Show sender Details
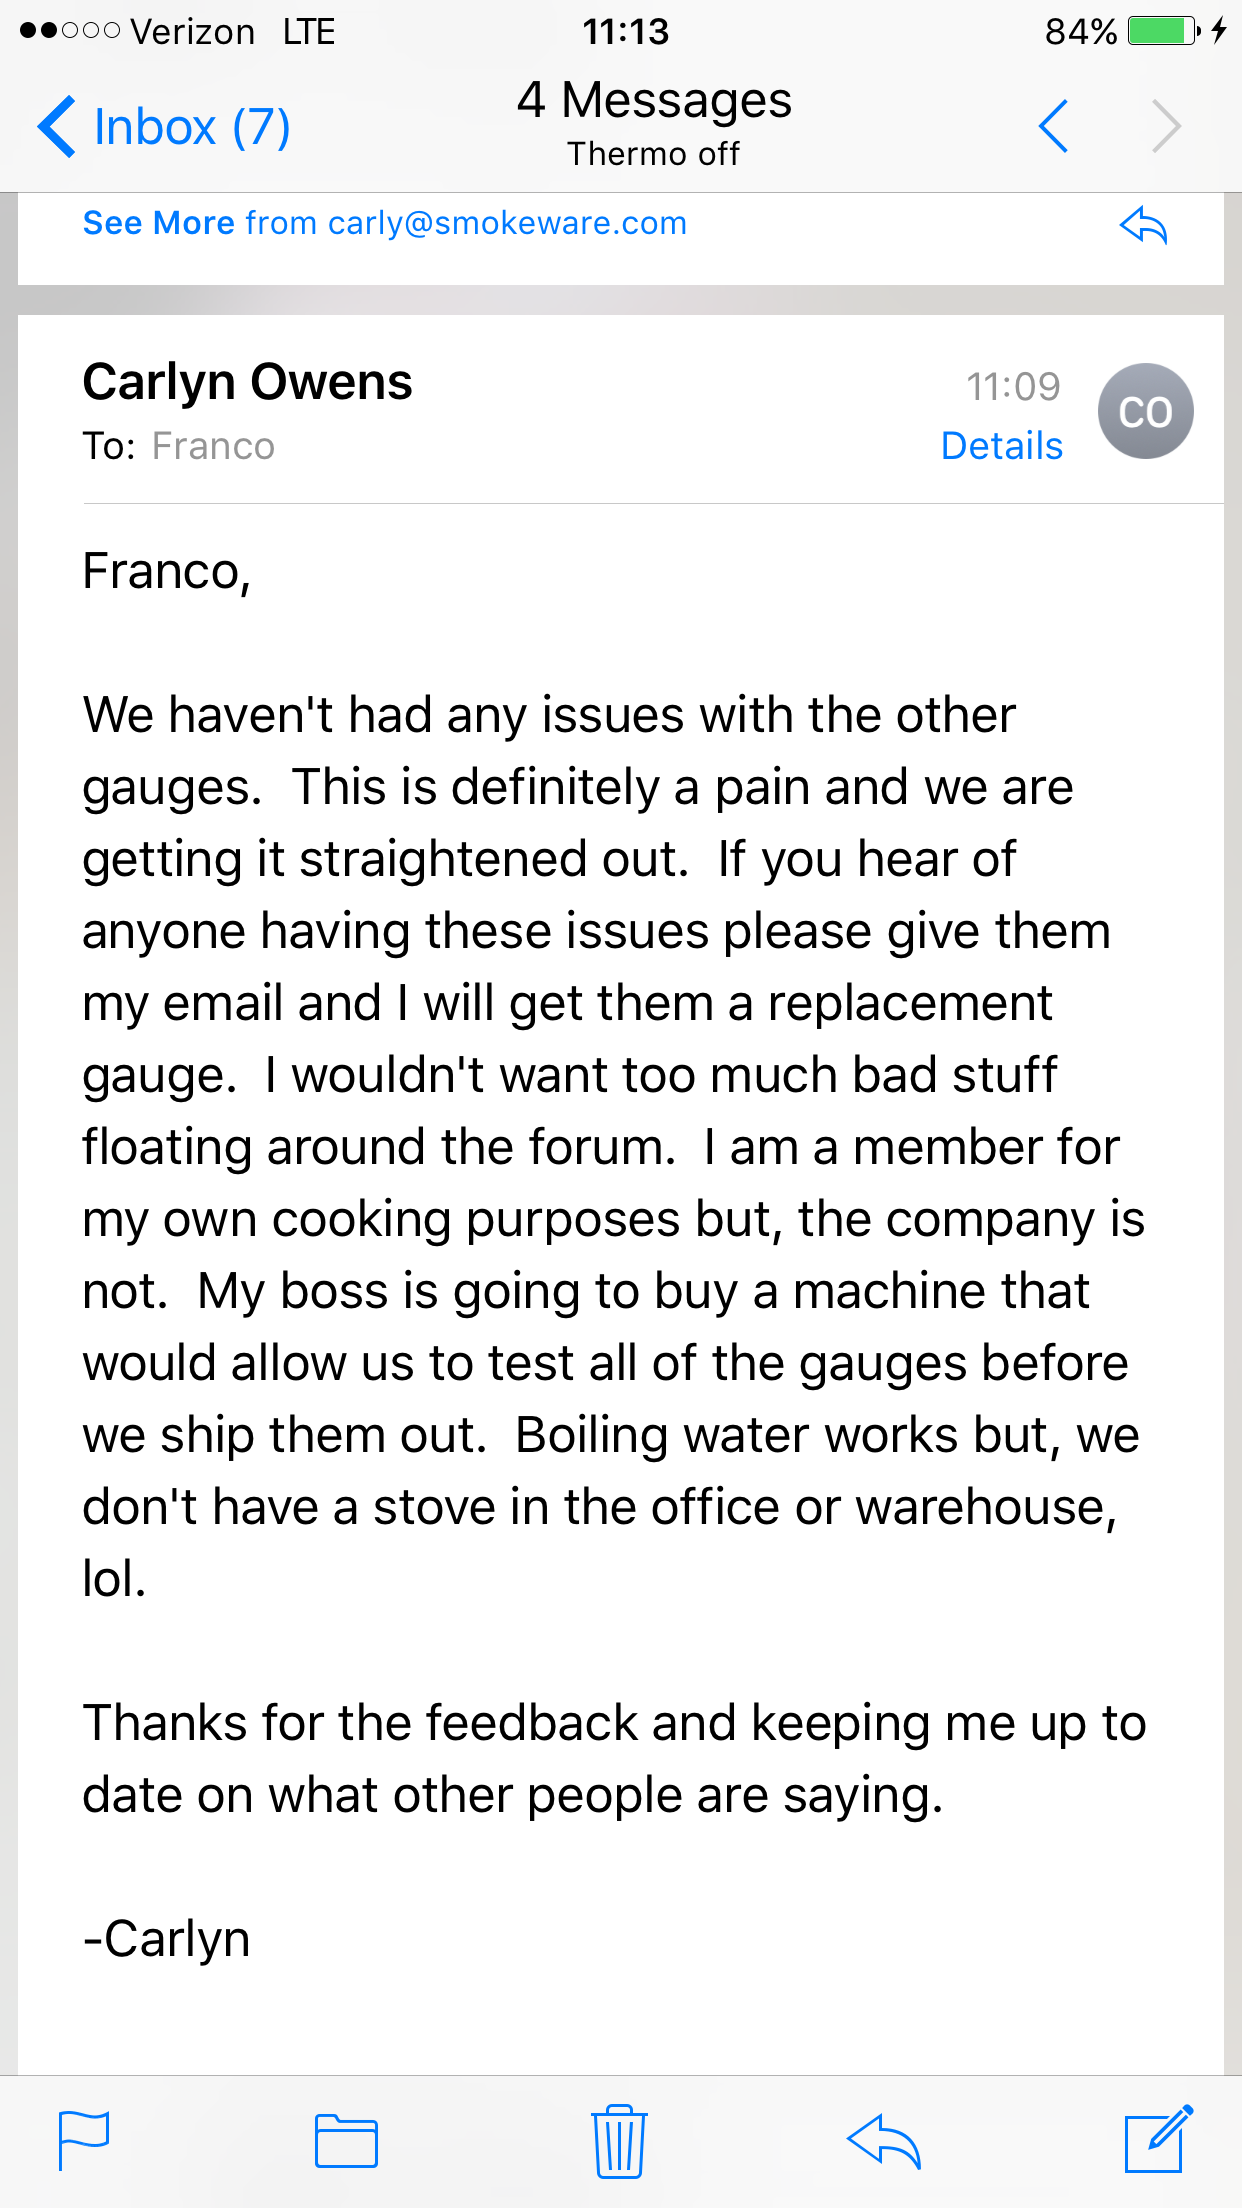Screen dimensions: 1242x2208 1001,446
